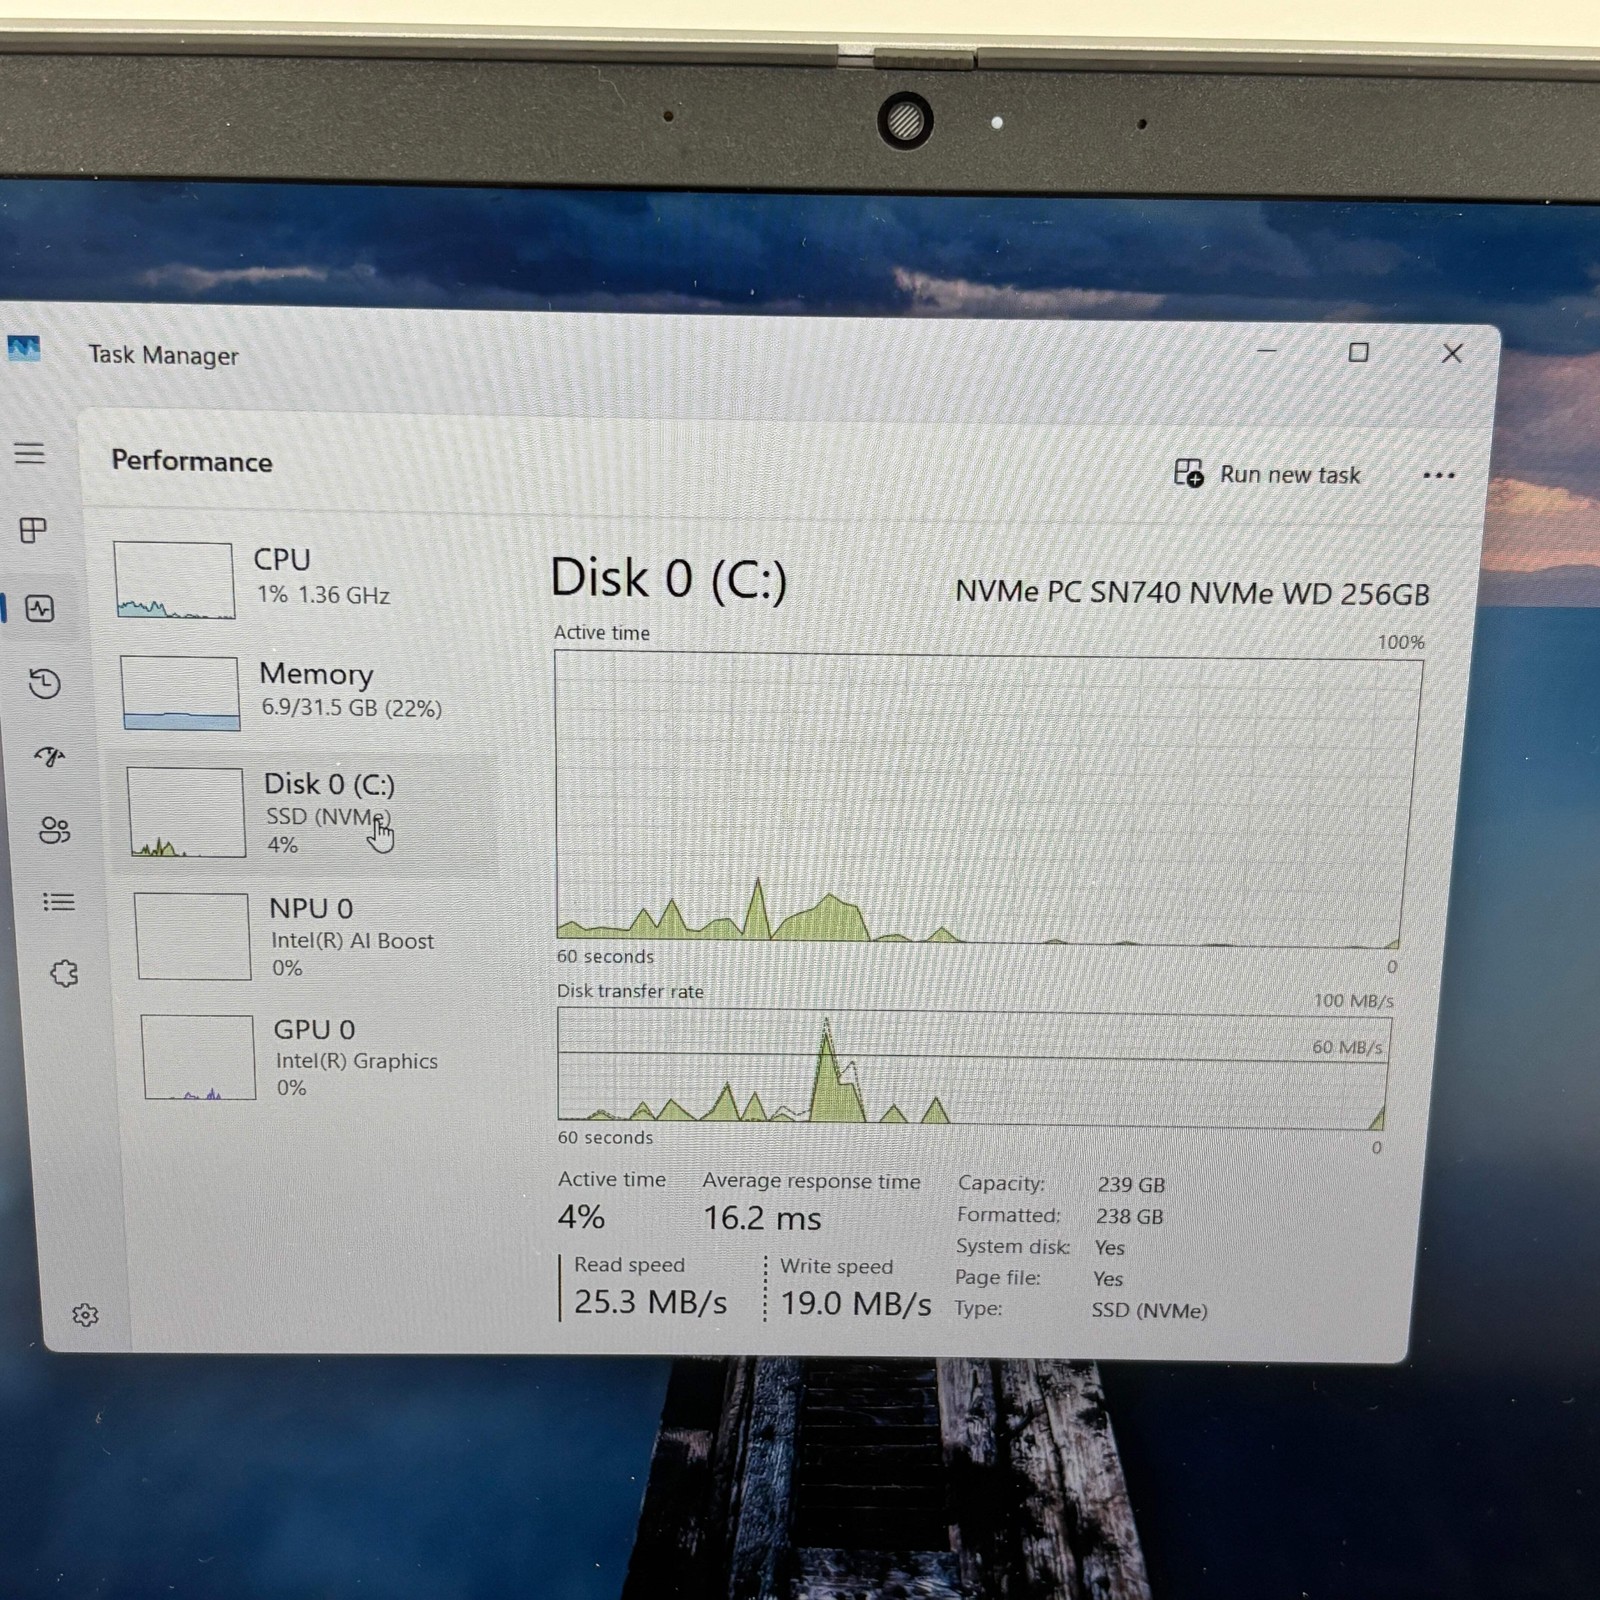Click the Memory mini graph thumbnail
This screenshot has width=1600, height=1600.
tap(180, 693)
